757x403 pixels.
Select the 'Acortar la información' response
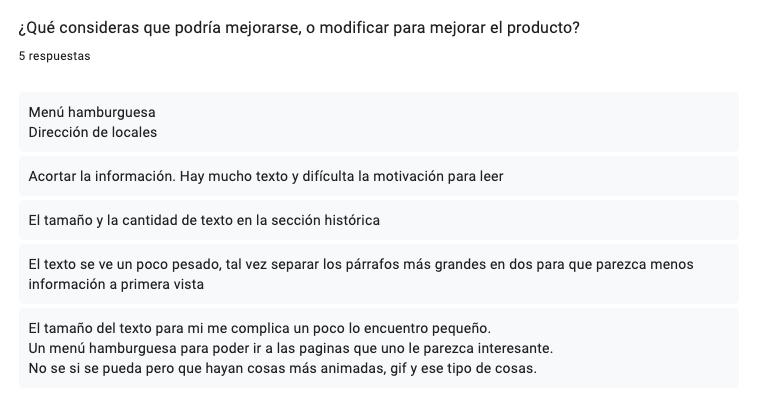(x=265, y=176)
